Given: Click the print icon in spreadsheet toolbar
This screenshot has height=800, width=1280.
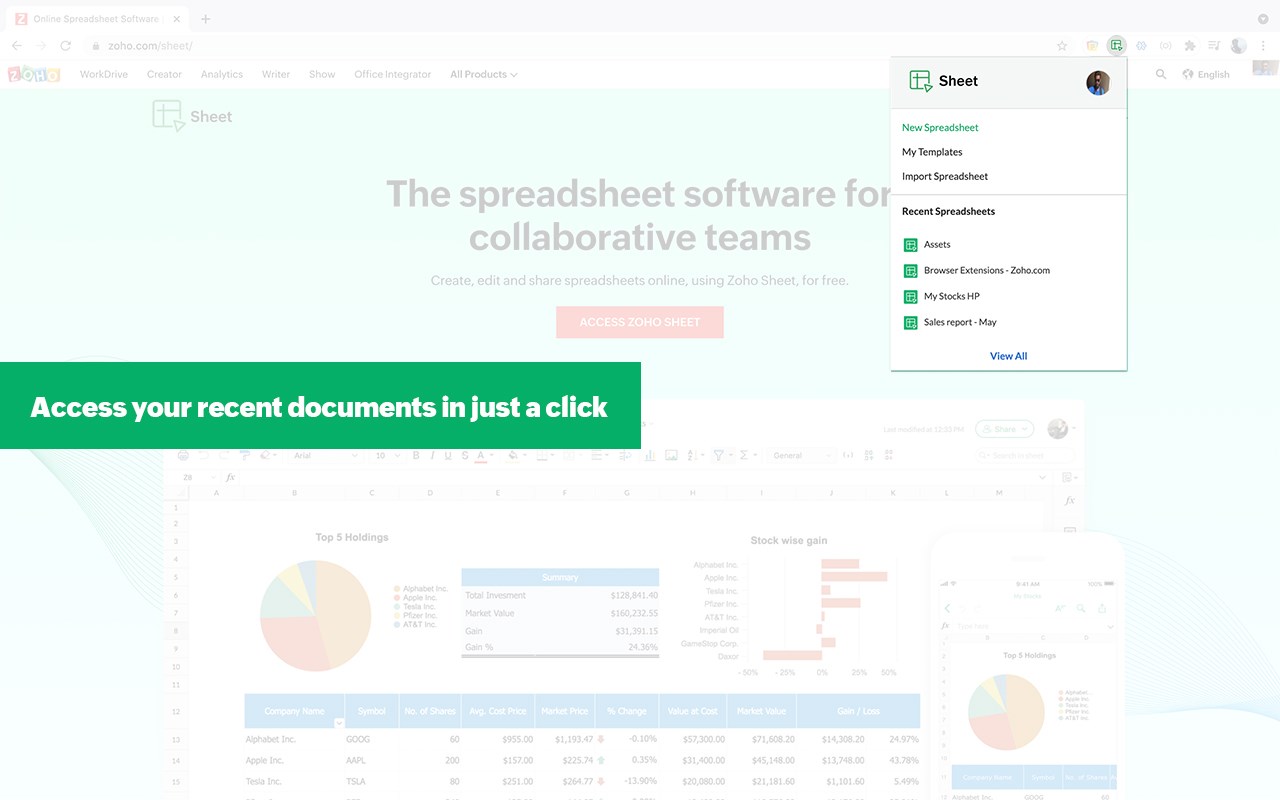Looking at the screenshot, I should tap(183, 456).
